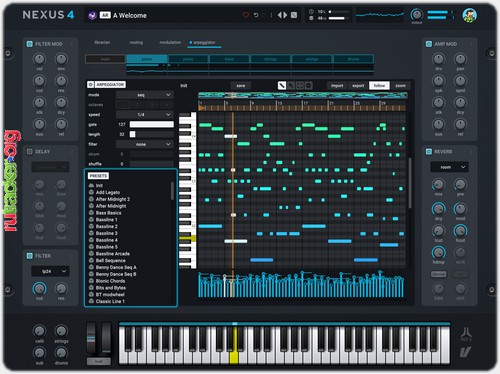The image size is (500, 374).
Task: Click the shuffle slider bar
Action: pyautogui.click(x=152, y=164)
